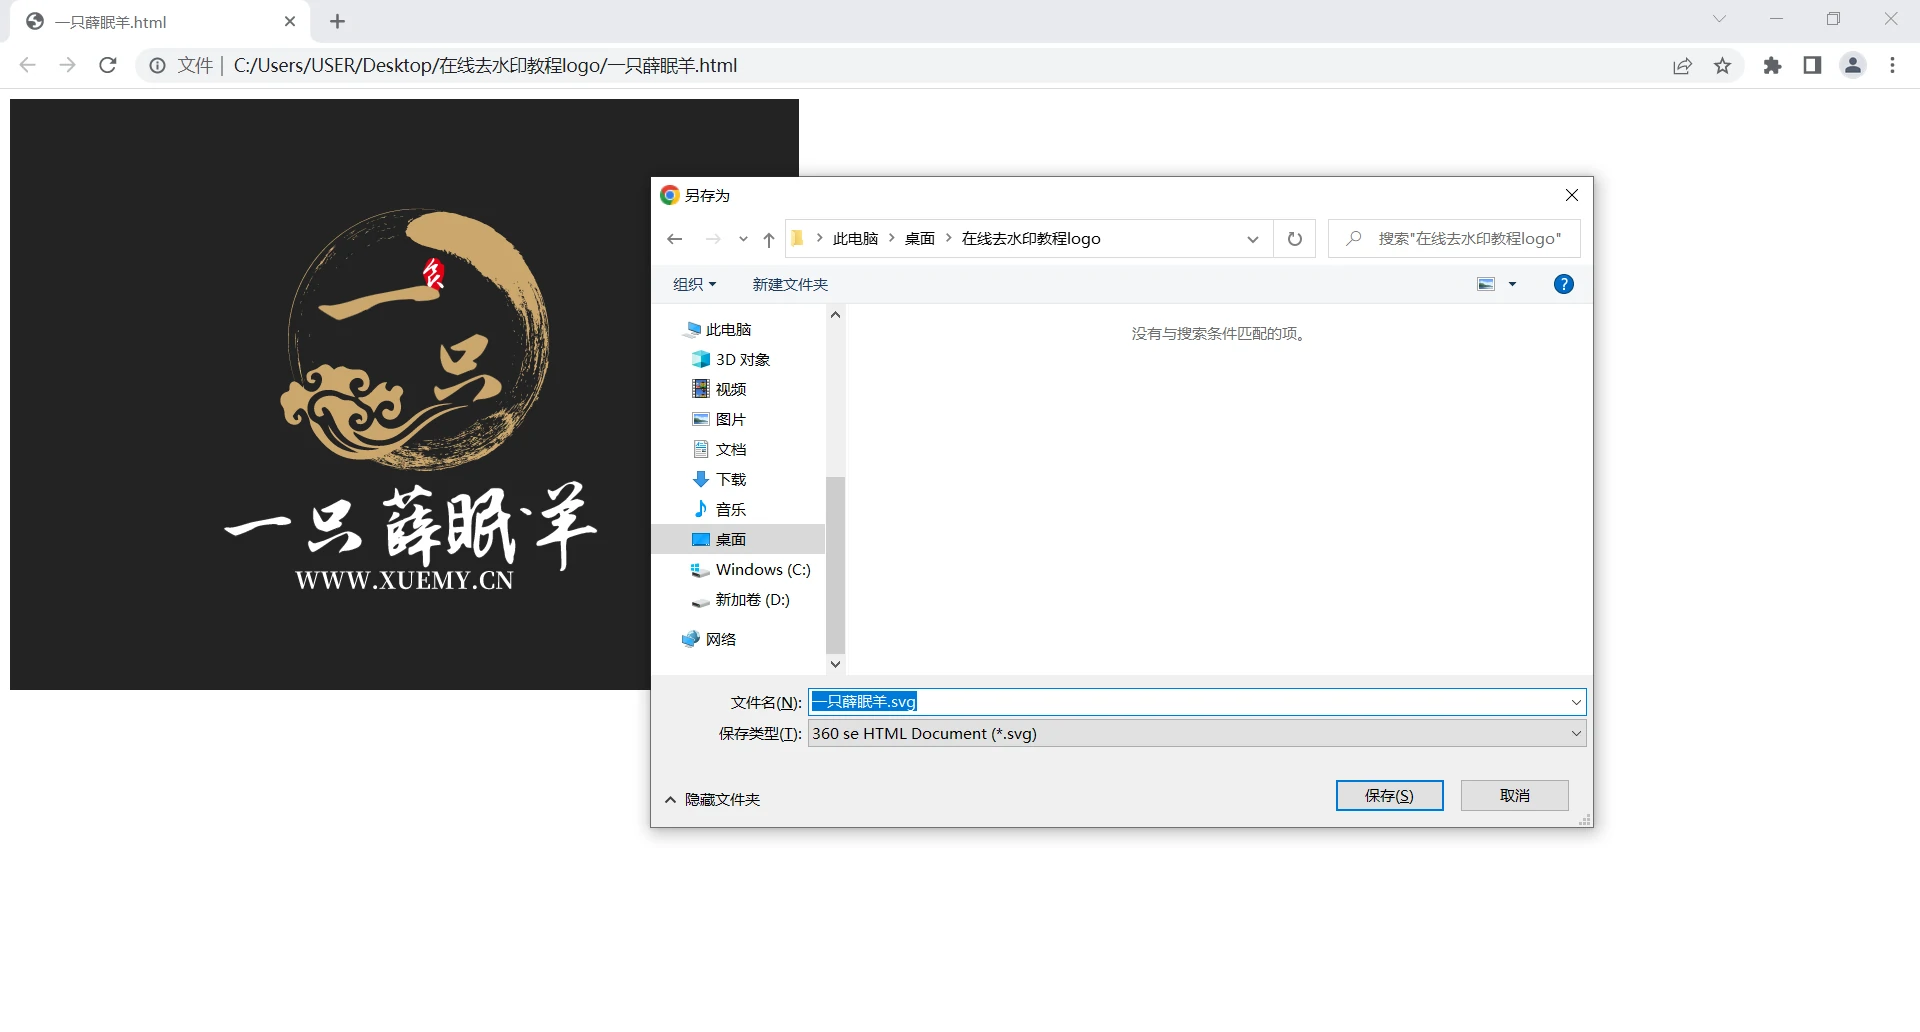Click 新建文件夹 button
Viewport: 1920px width, 1032px height.
click(790, 284)
